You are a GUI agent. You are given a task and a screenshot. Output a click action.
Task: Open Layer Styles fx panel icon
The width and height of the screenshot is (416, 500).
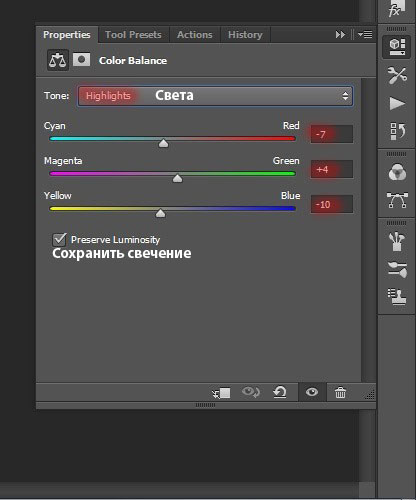pyautogui.click(x=397, y=9)
